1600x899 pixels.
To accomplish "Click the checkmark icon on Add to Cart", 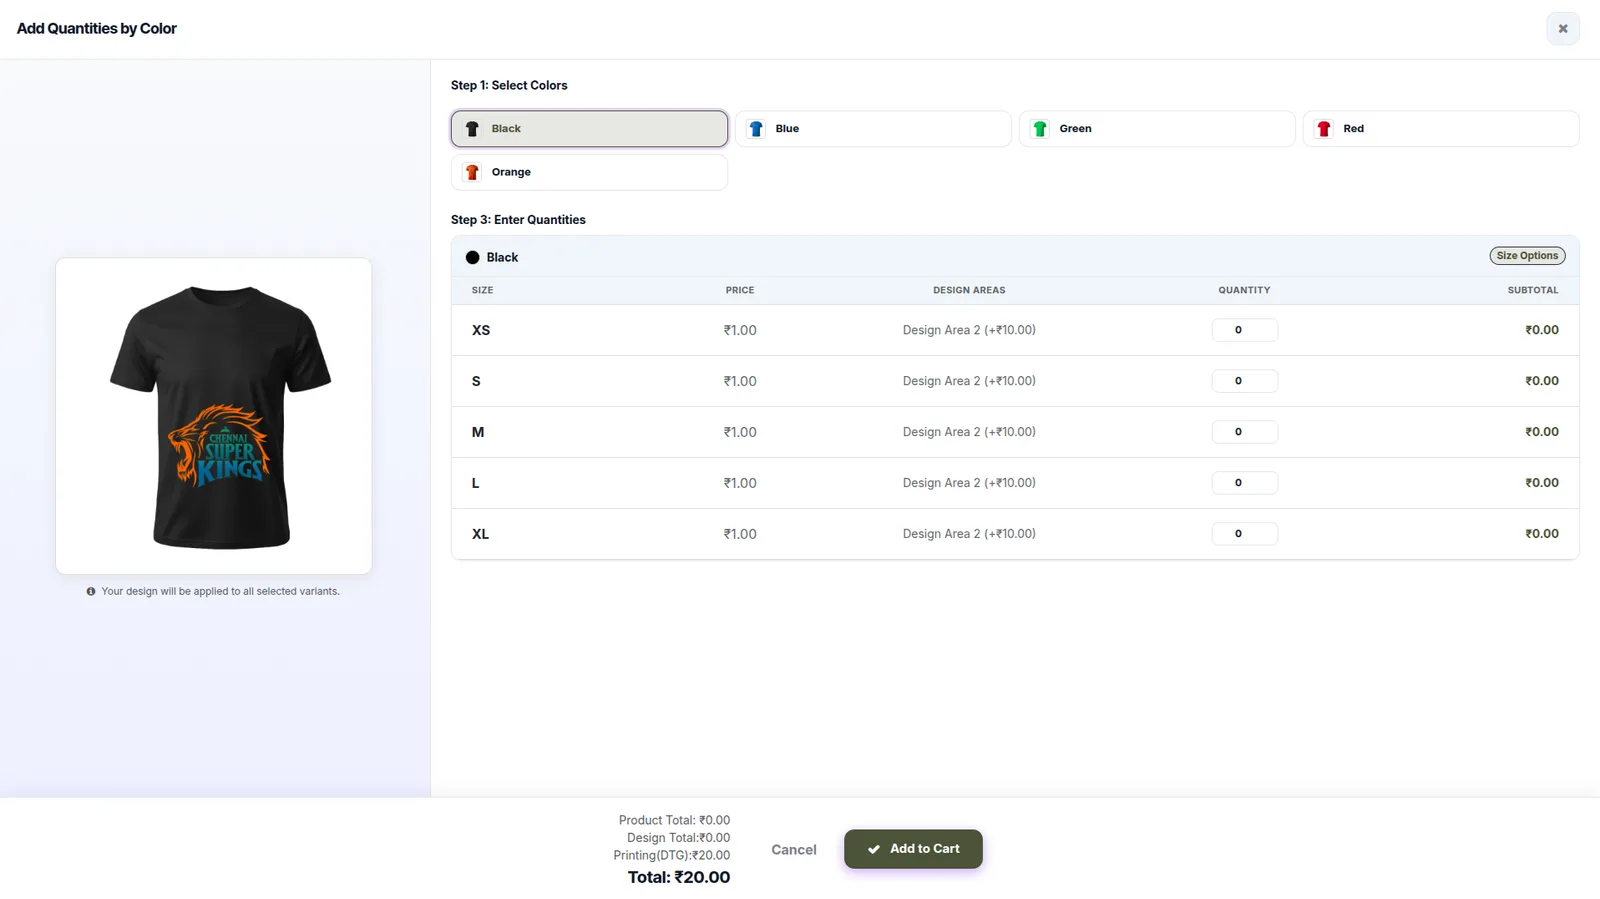I will 874,849.
